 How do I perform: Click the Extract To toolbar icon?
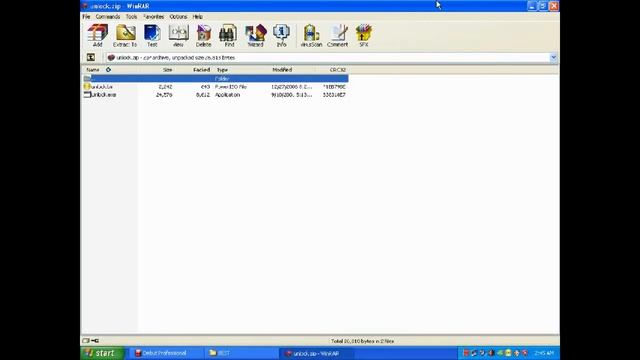(x=125, y=36)
